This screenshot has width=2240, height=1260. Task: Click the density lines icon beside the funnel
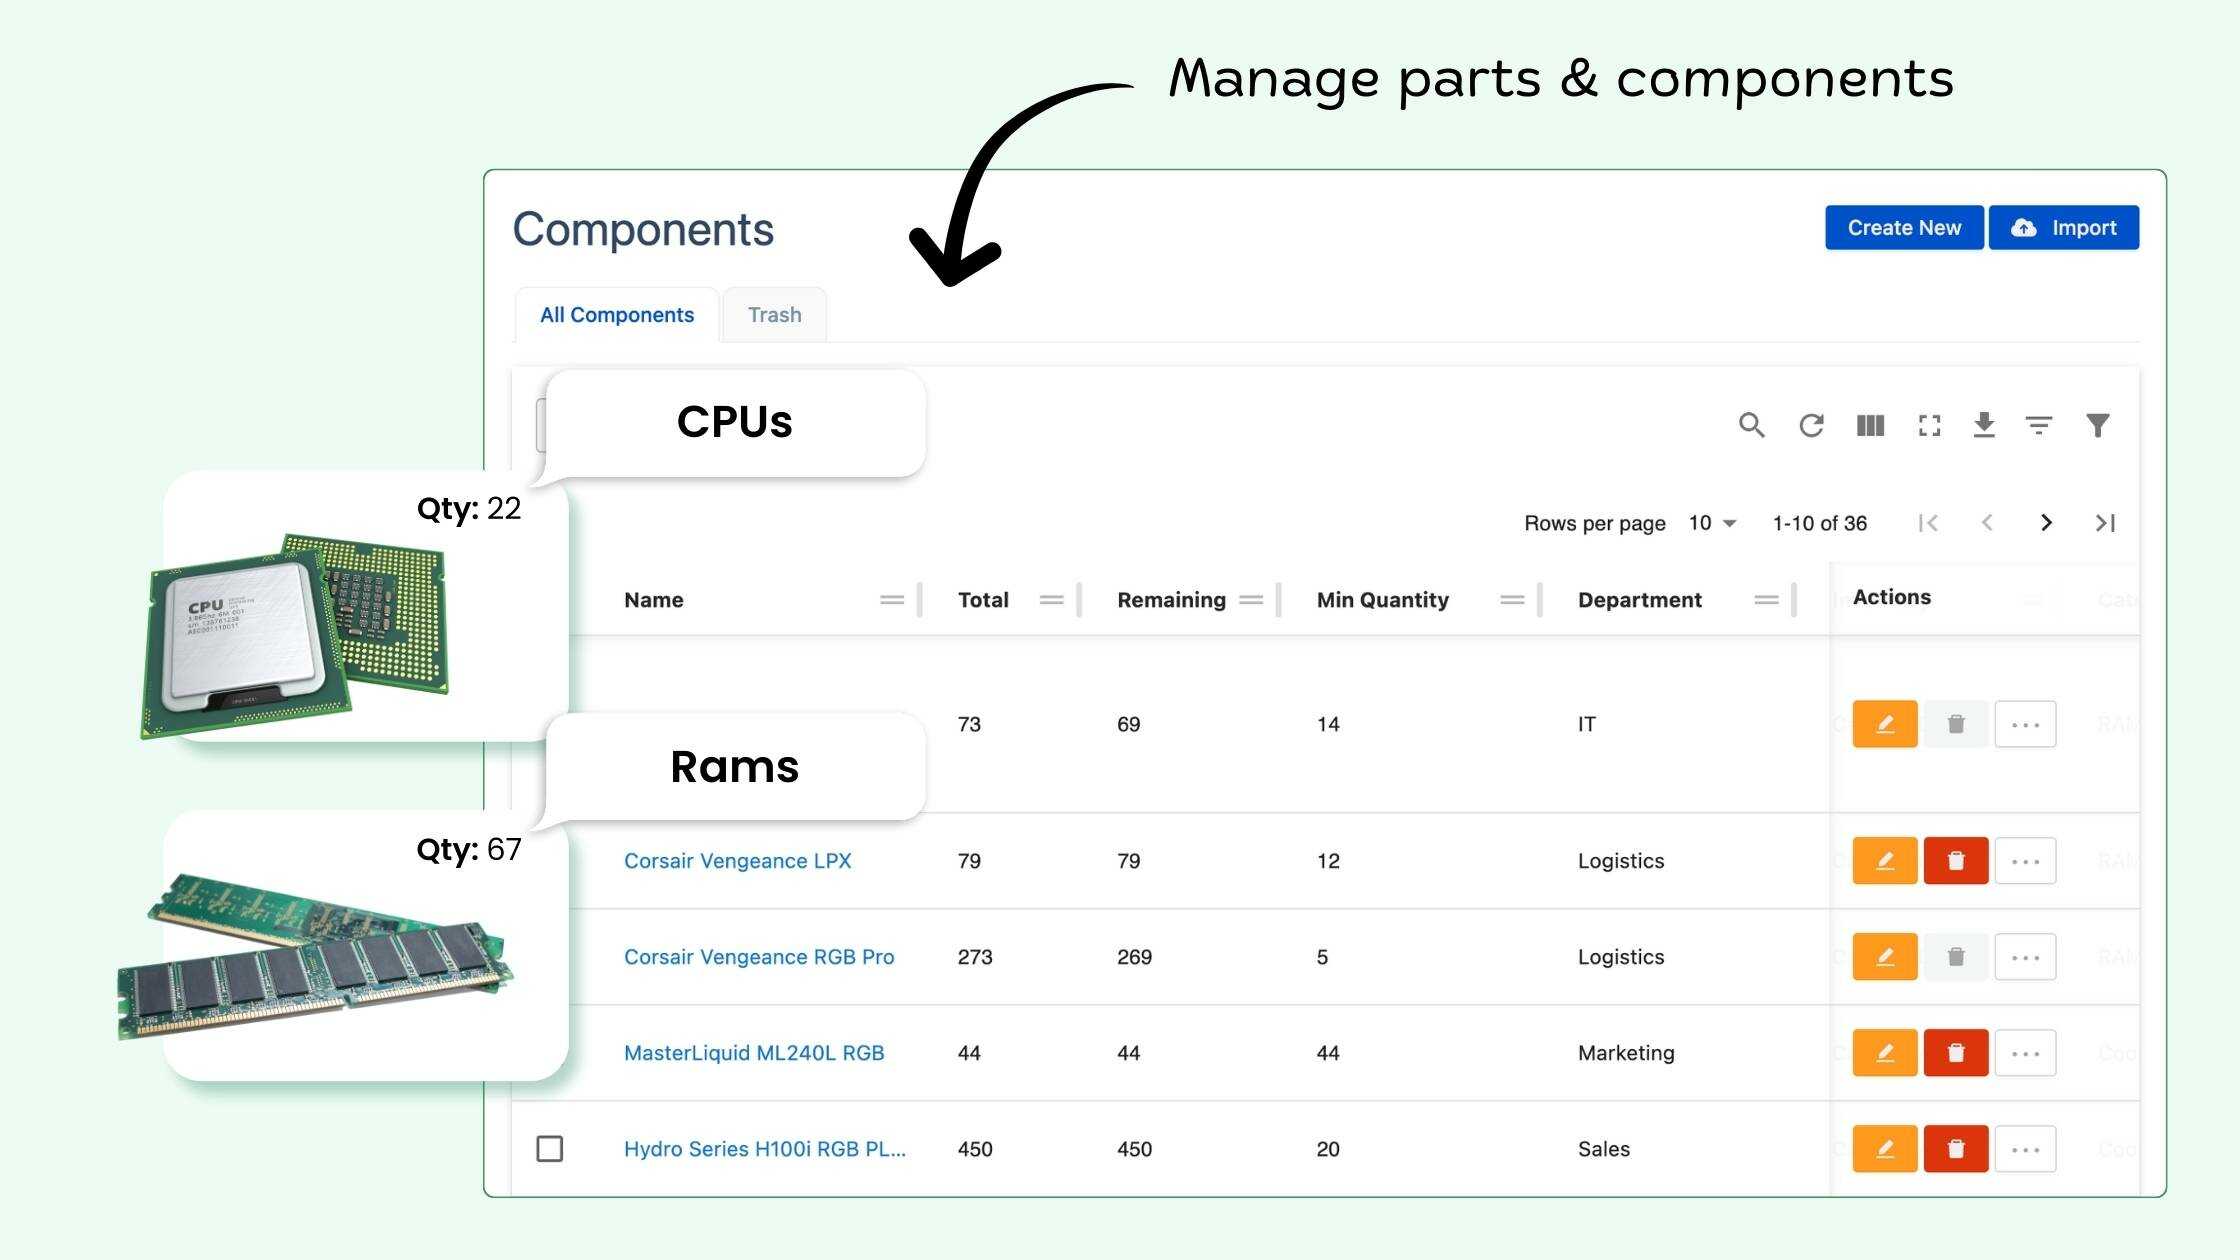tap(2039, 425)
